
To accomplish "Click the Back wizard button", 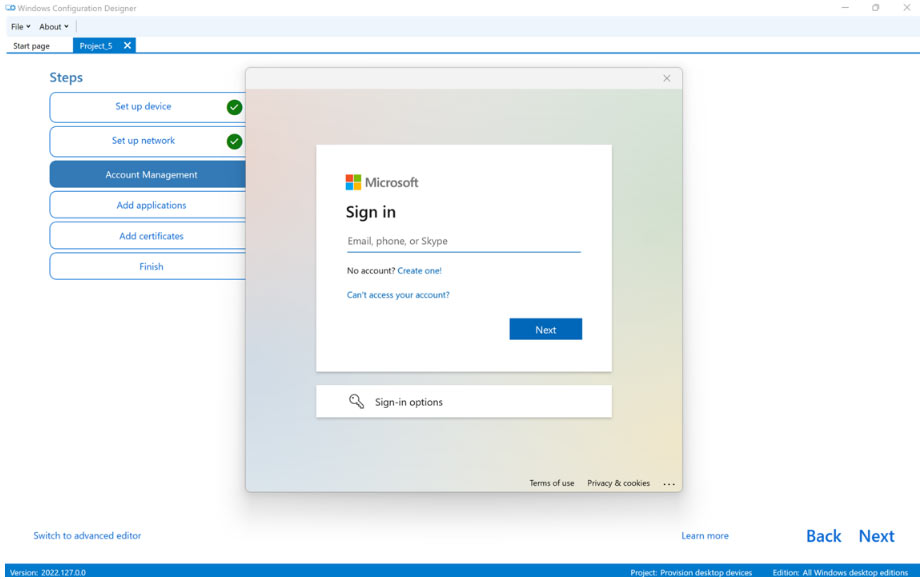I will [823, 536].
